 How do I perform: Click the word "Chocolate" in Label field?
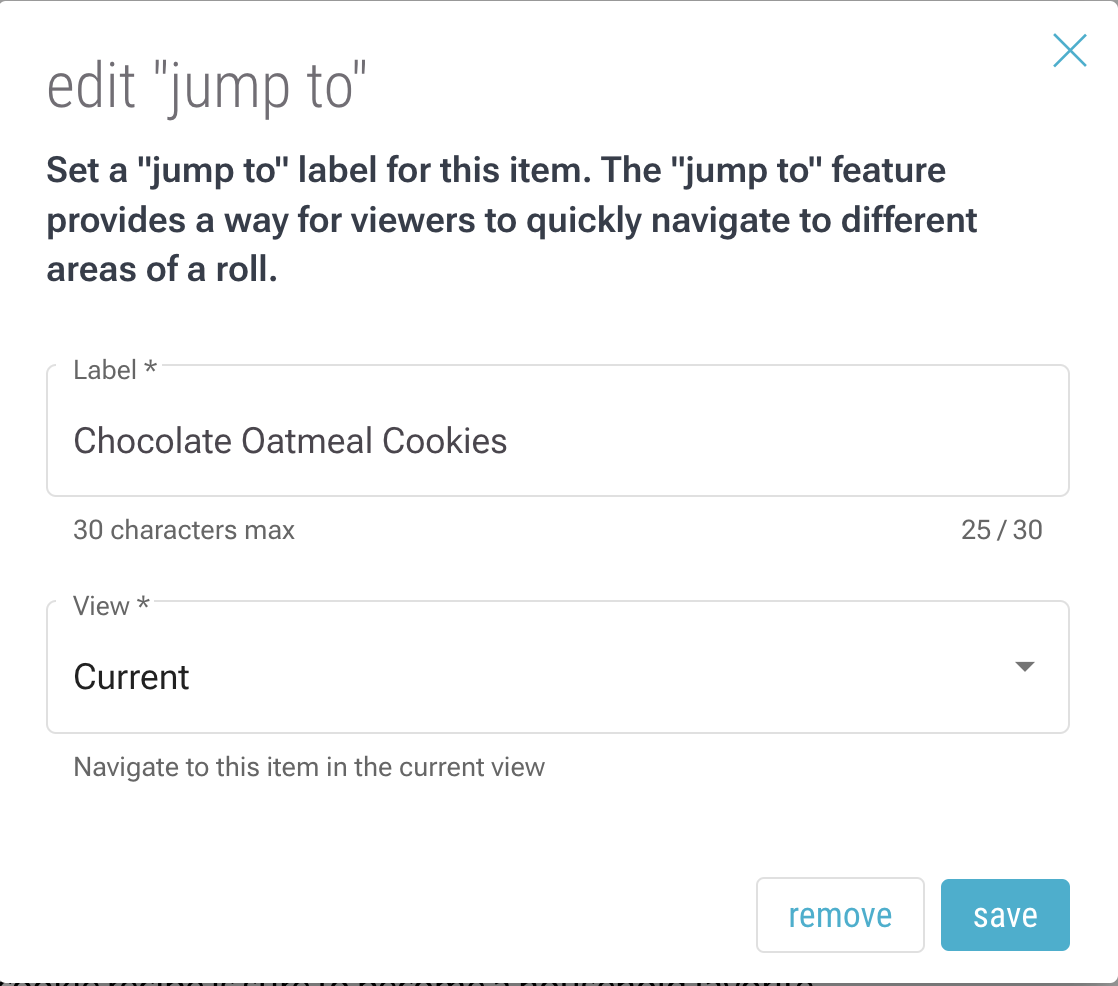click(153, 441)
